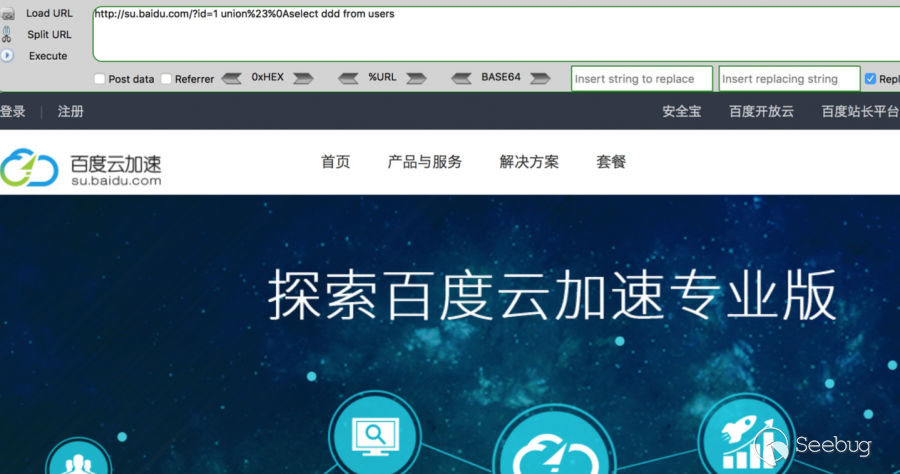Click right arrow beside BASE64
This screenshot has width=900, height=474.
(x=540, y=78)
